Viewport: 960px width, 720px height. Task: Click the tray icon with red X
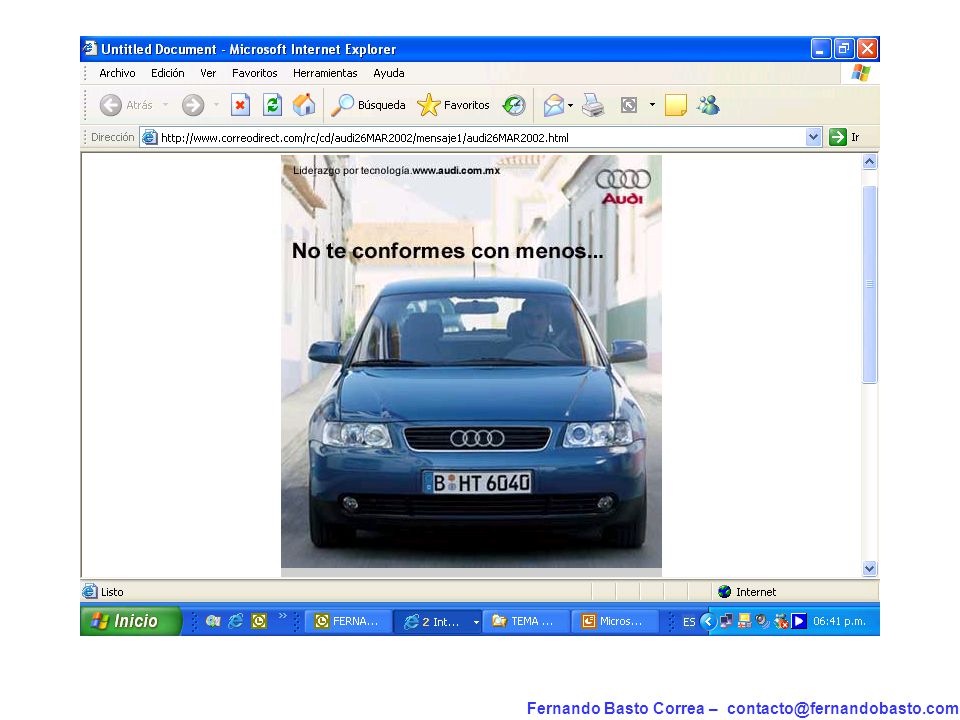coord(781,621)
